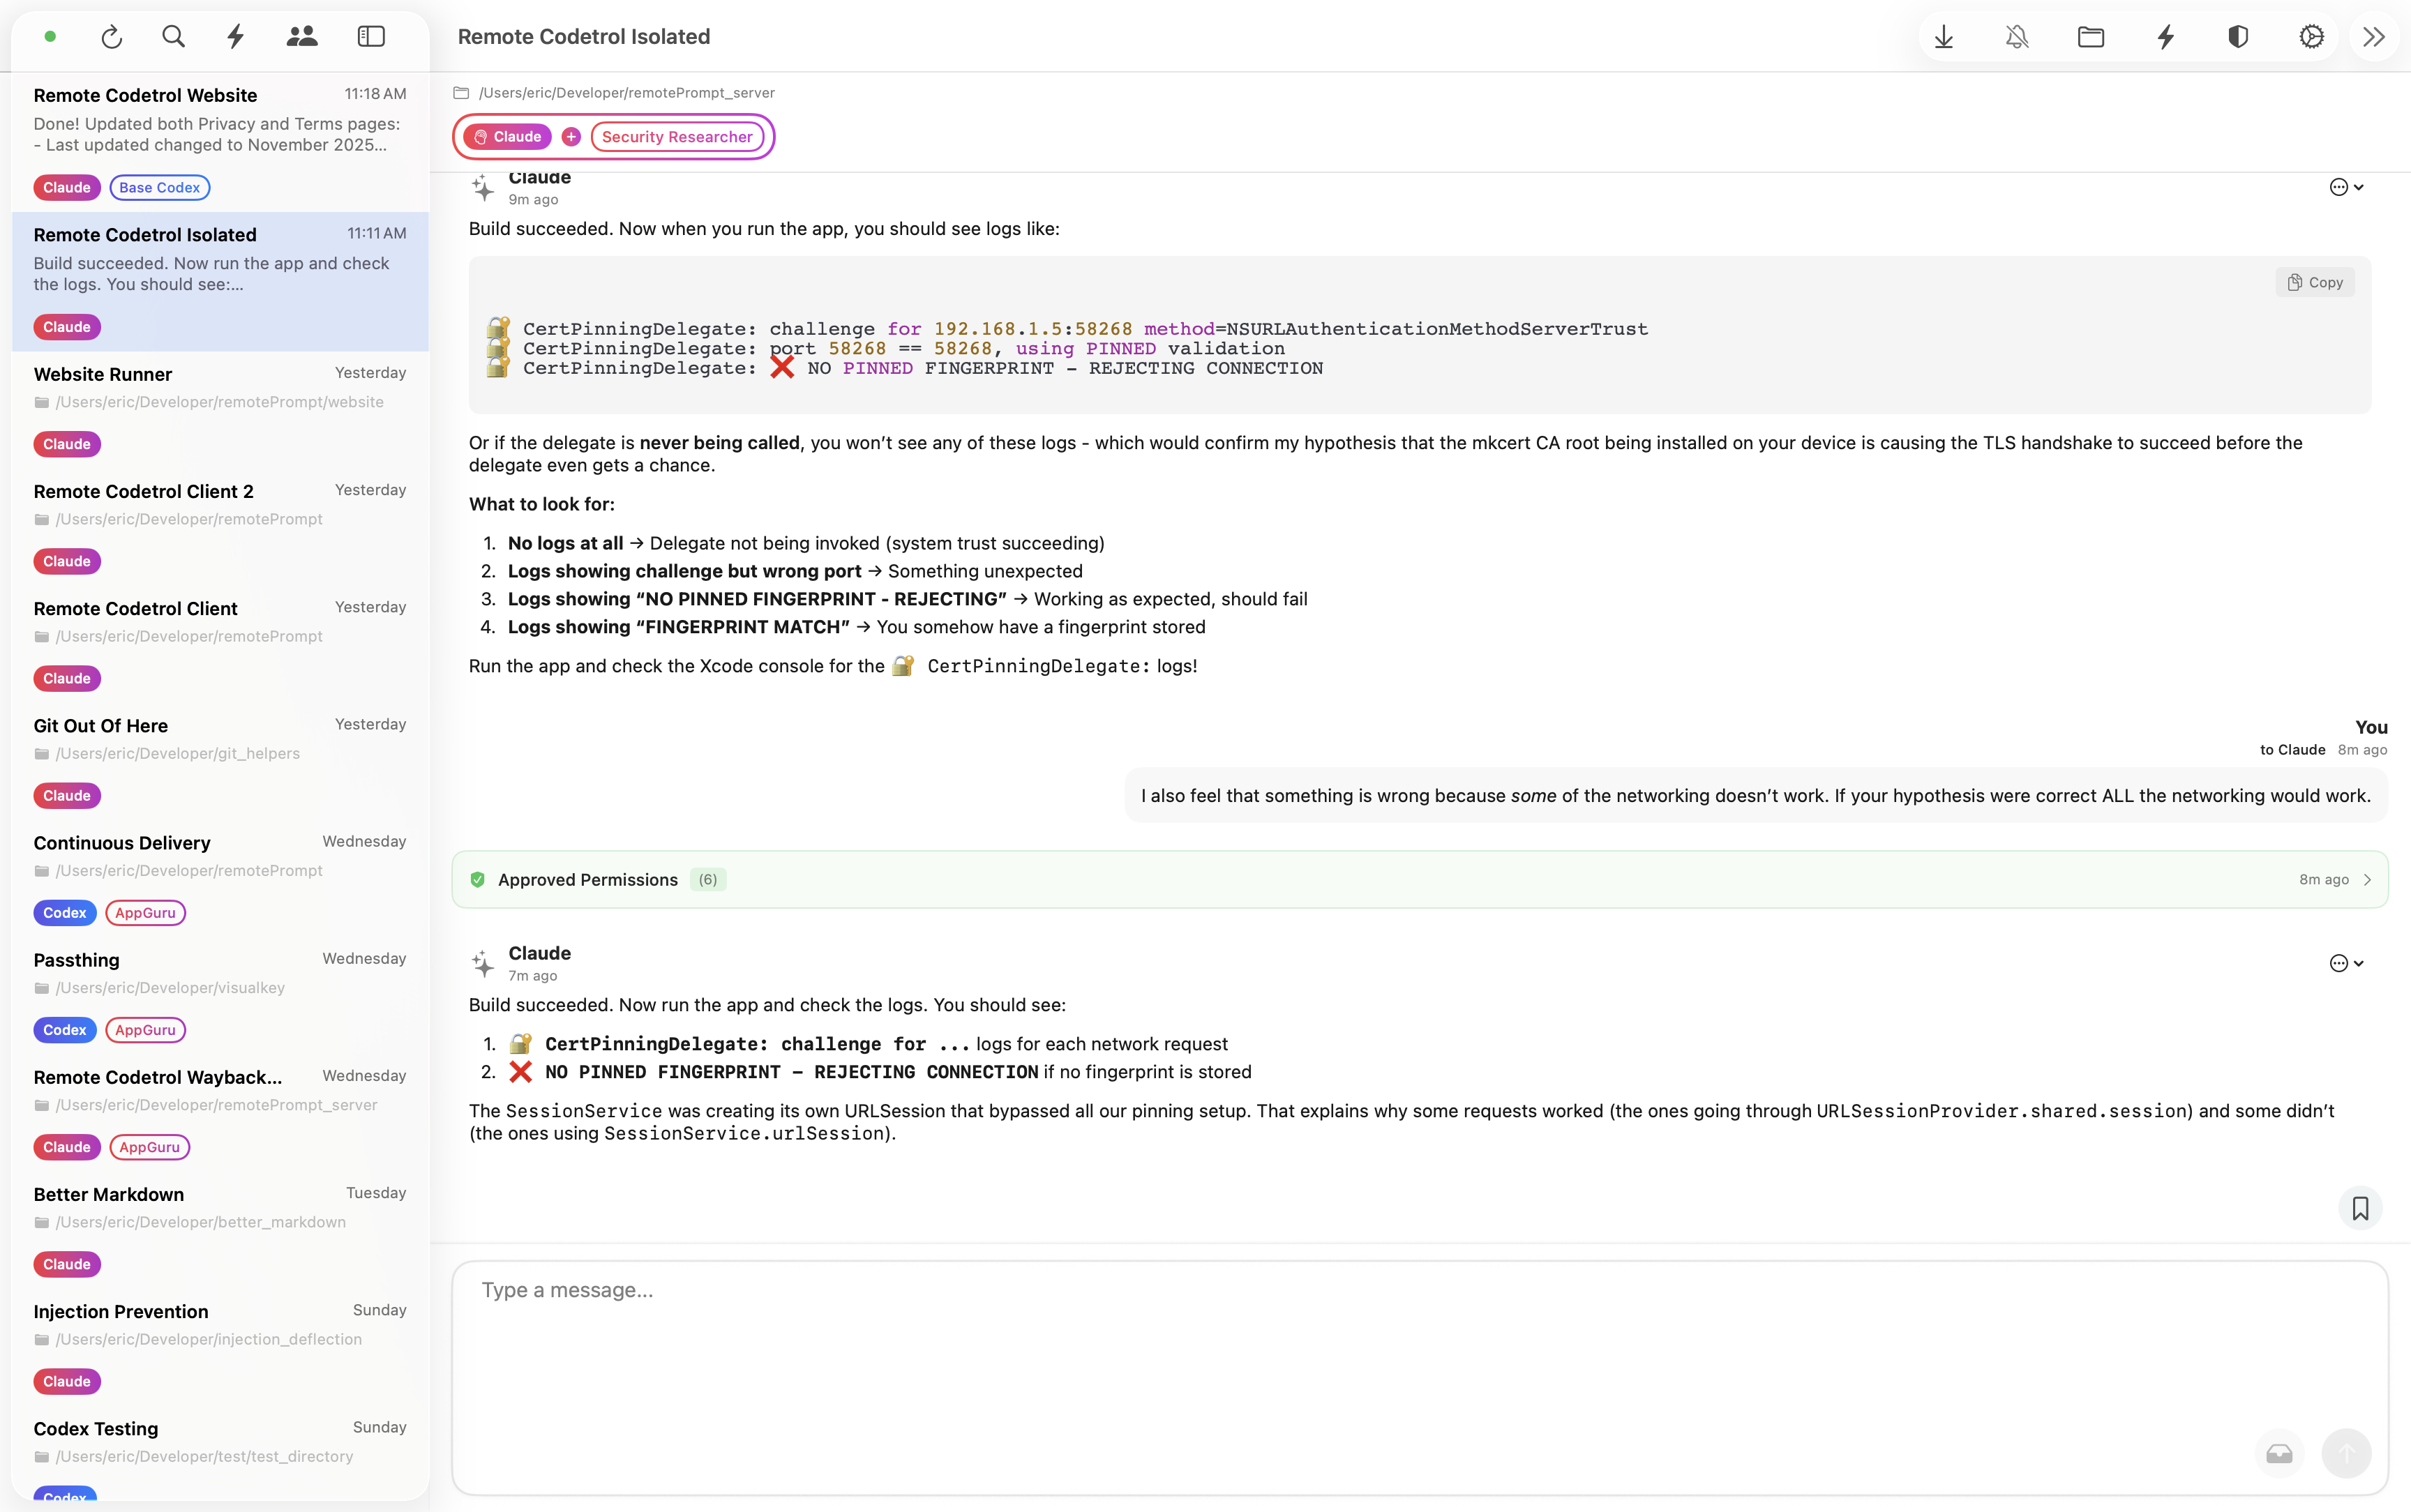Image resolution: width=2411 pixels, height=1512 pixels.
Task: Open the folder icon in top toolbar
Action: (2090, 37)
